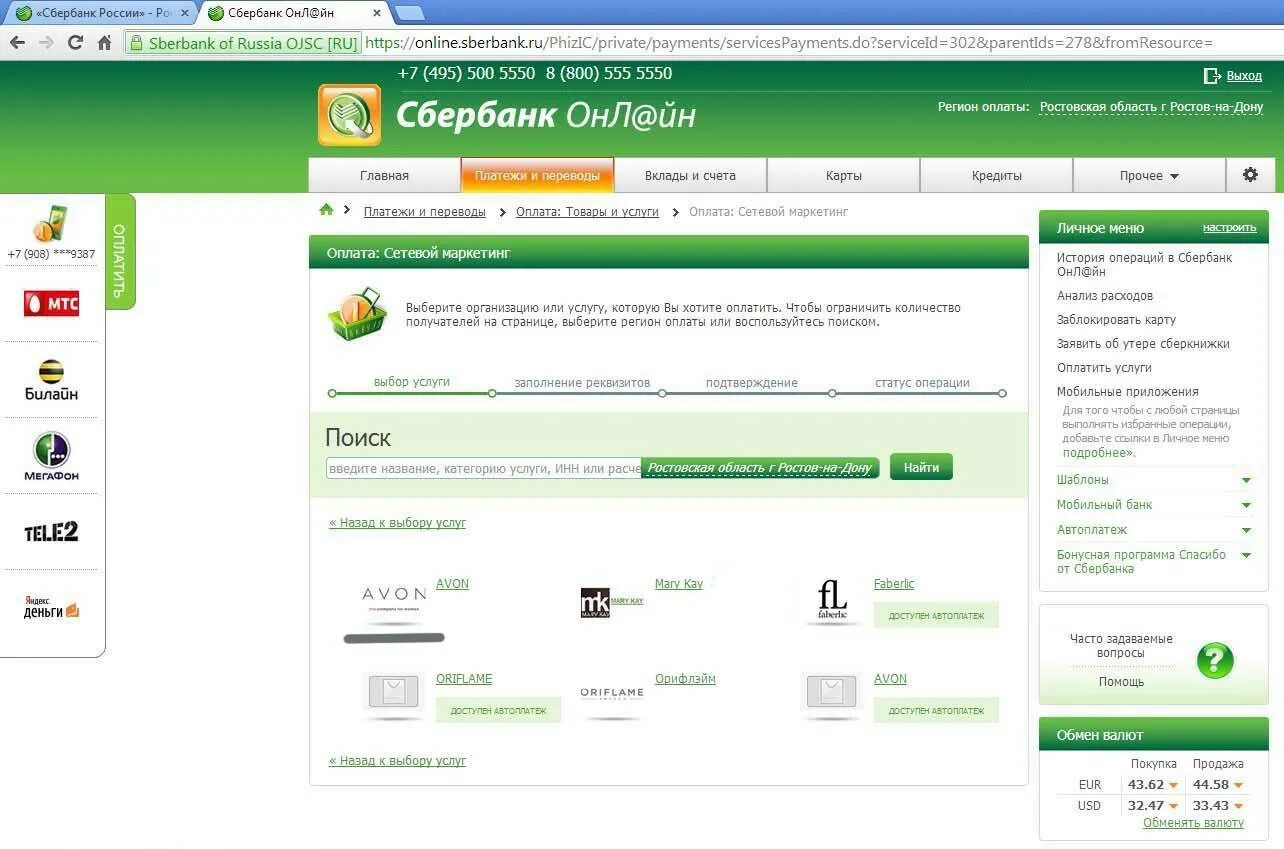
Task: Select the Яндекс Деньги logo
Action: tap(51, 607)
